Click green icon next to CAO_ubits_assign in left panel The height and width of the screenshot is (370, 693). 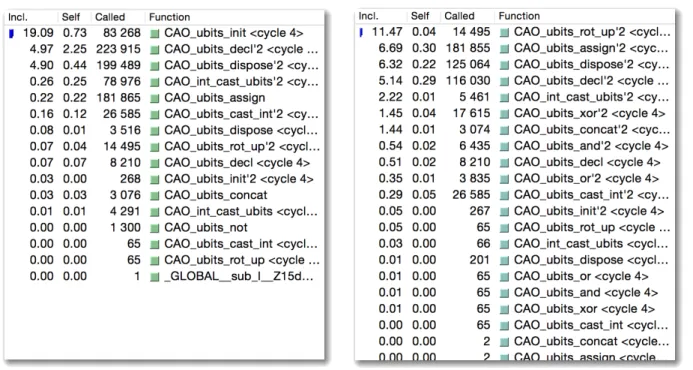pyautogui.click(x=155, y=99)
